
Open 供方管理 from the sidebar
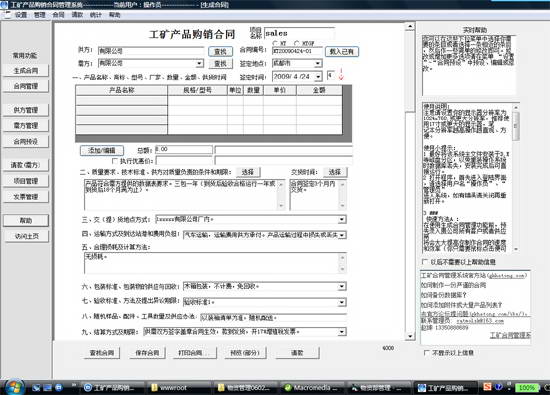point(26,110)
